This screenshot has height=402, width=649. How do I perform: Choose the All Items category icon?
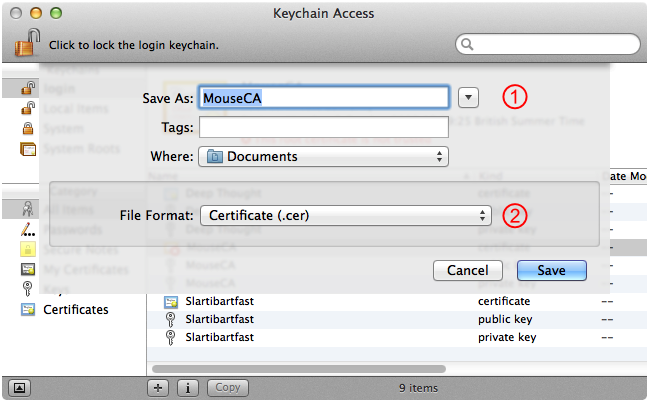(28, 209)
